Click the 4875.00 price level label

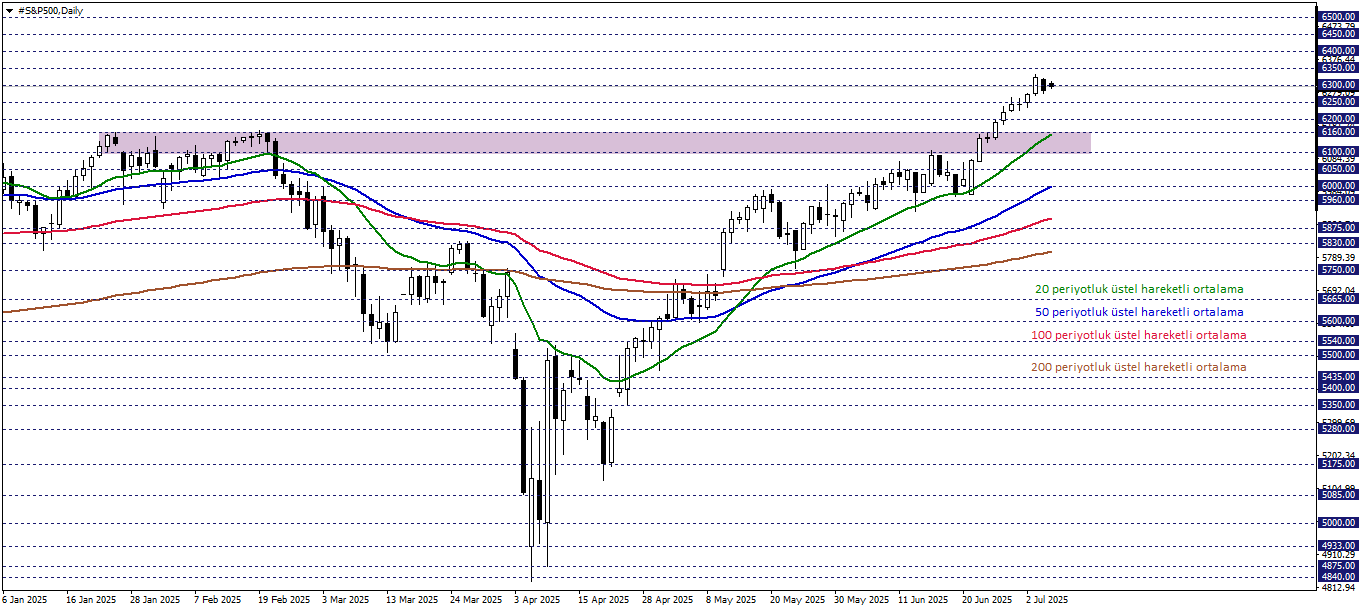click(1337, 566)
